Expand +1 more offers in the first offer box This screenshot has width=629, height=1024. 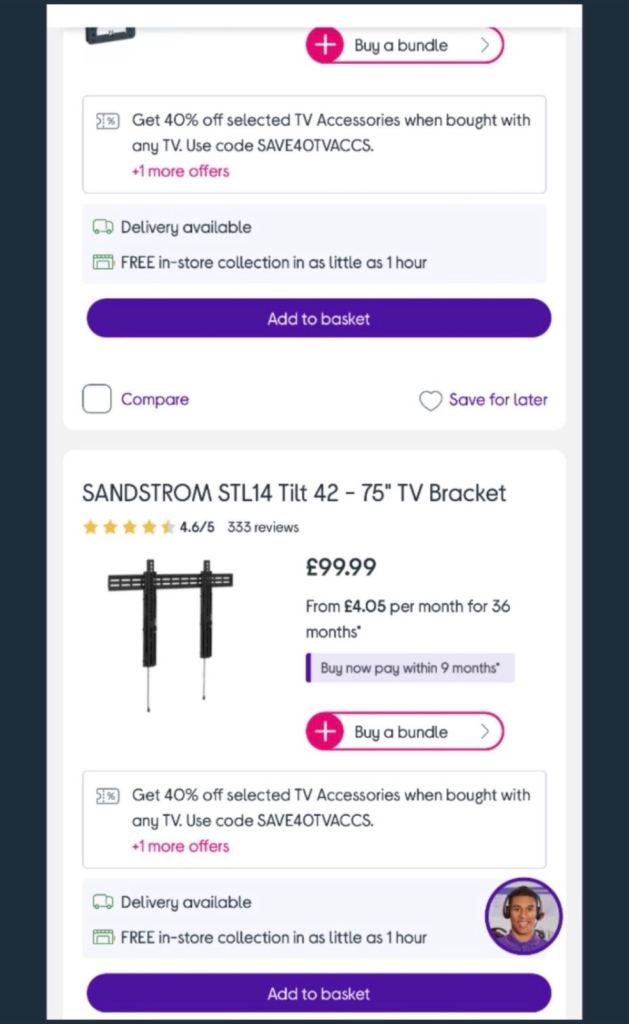point(180,171)
